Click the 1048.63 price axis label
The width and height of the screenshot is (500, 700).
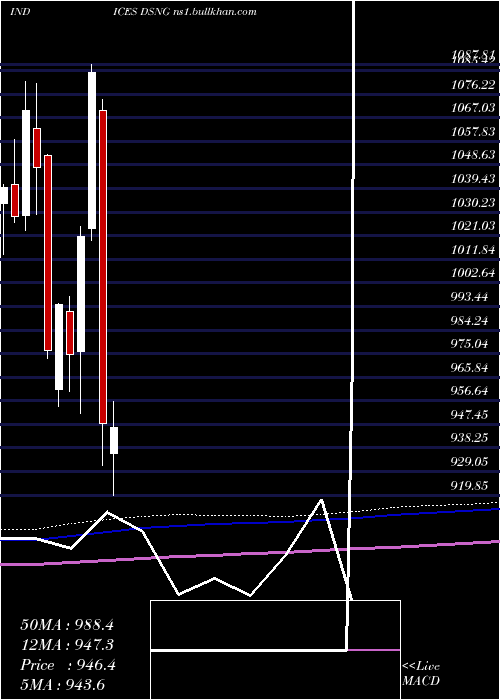474,155
